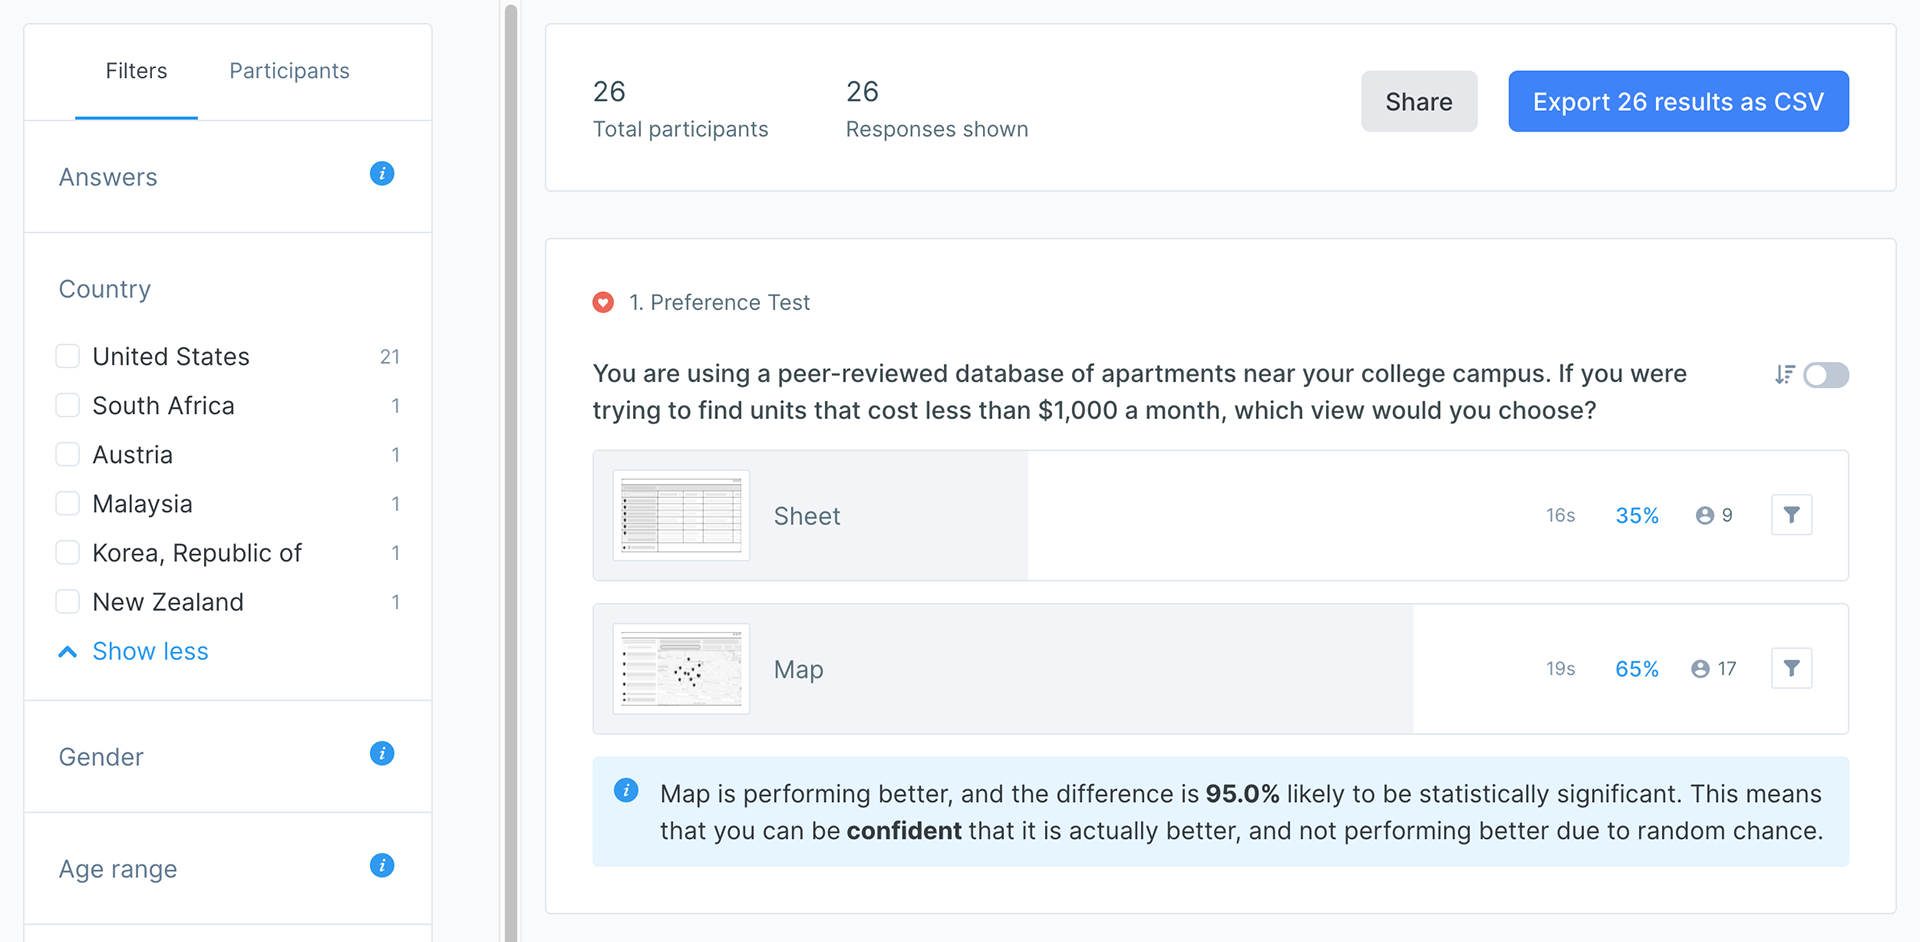This screenshot has width=1920, height=942.
Task: Switch to the Participants tab
Action: 289,71
